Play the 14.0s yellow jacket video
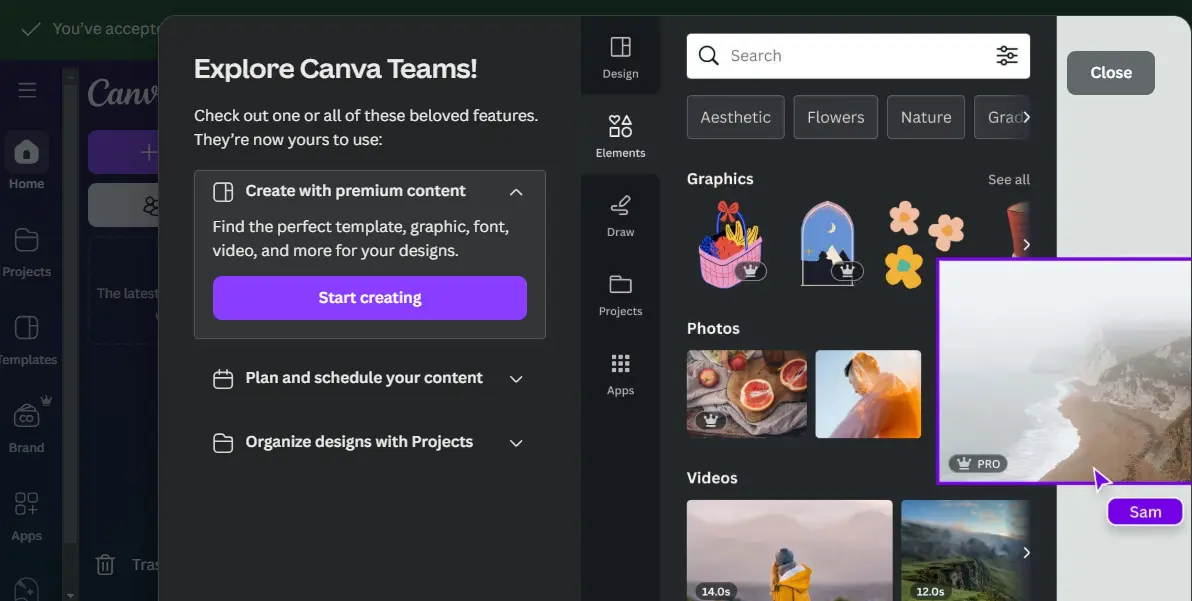1192x601 pixels. point(789,550)
